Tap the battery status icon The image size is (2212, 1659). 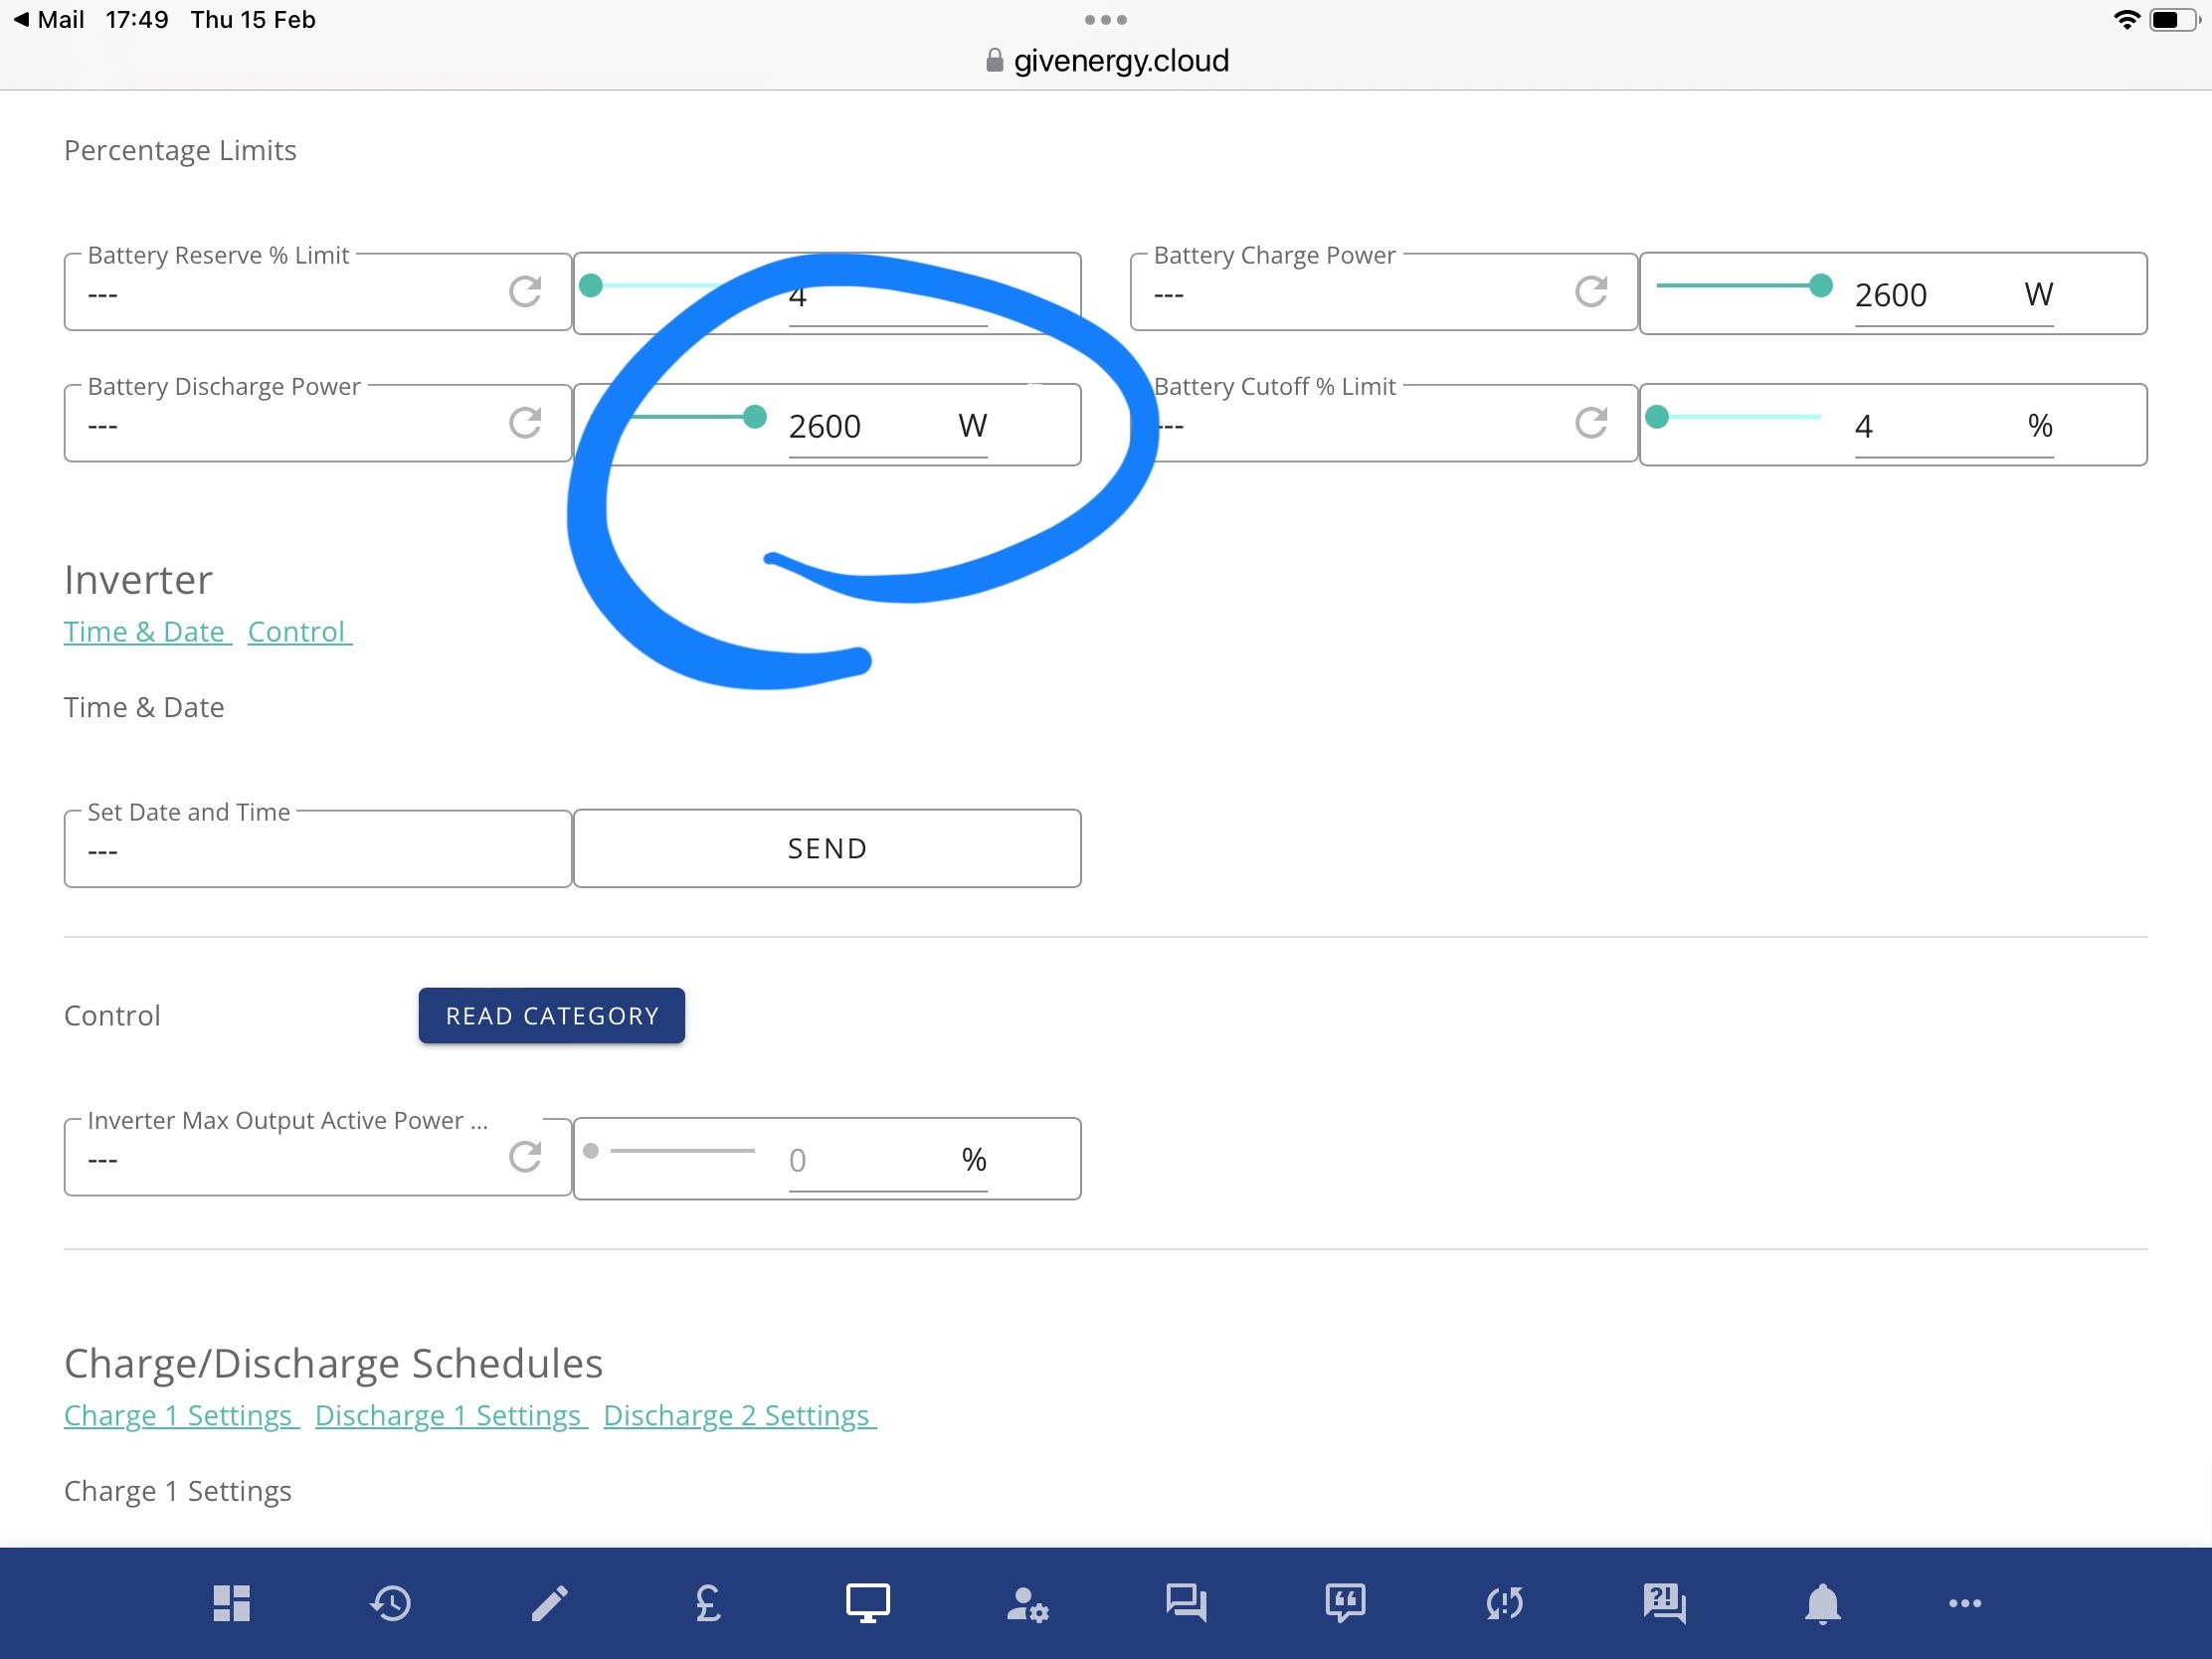[2174, 20]
